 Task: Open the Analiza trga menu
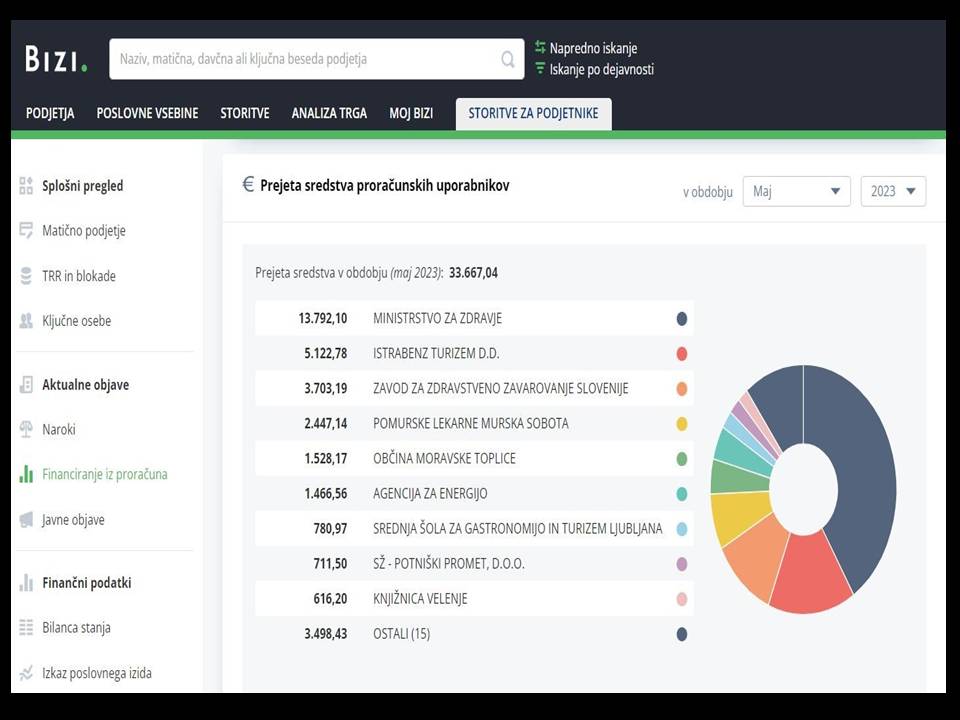pyautogui.click(x=329, y=113)
